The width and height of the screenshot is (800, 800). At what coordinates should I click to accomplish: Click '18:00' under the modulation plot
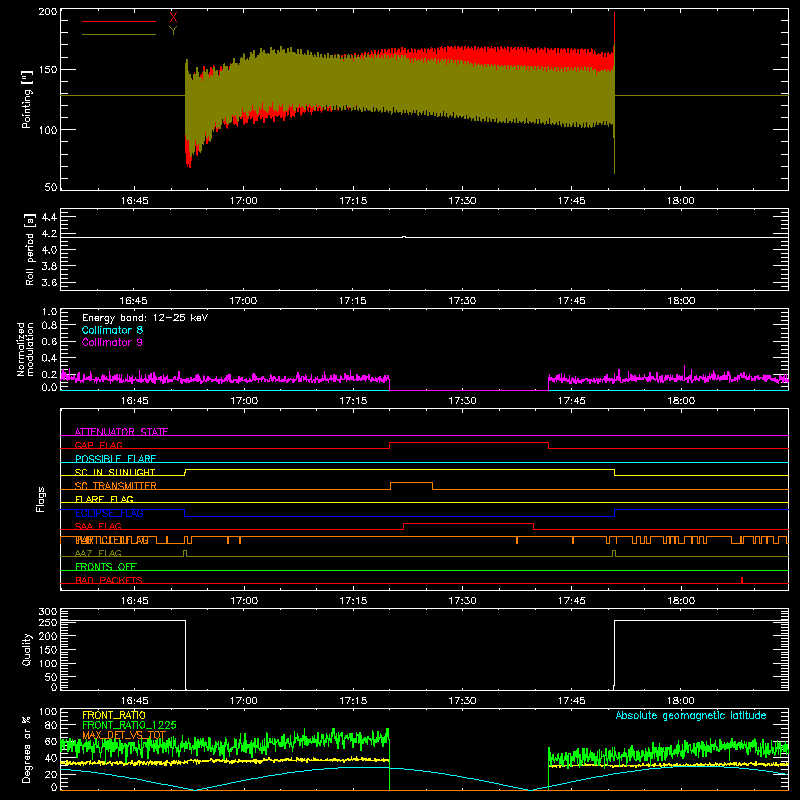pos(681,401)
